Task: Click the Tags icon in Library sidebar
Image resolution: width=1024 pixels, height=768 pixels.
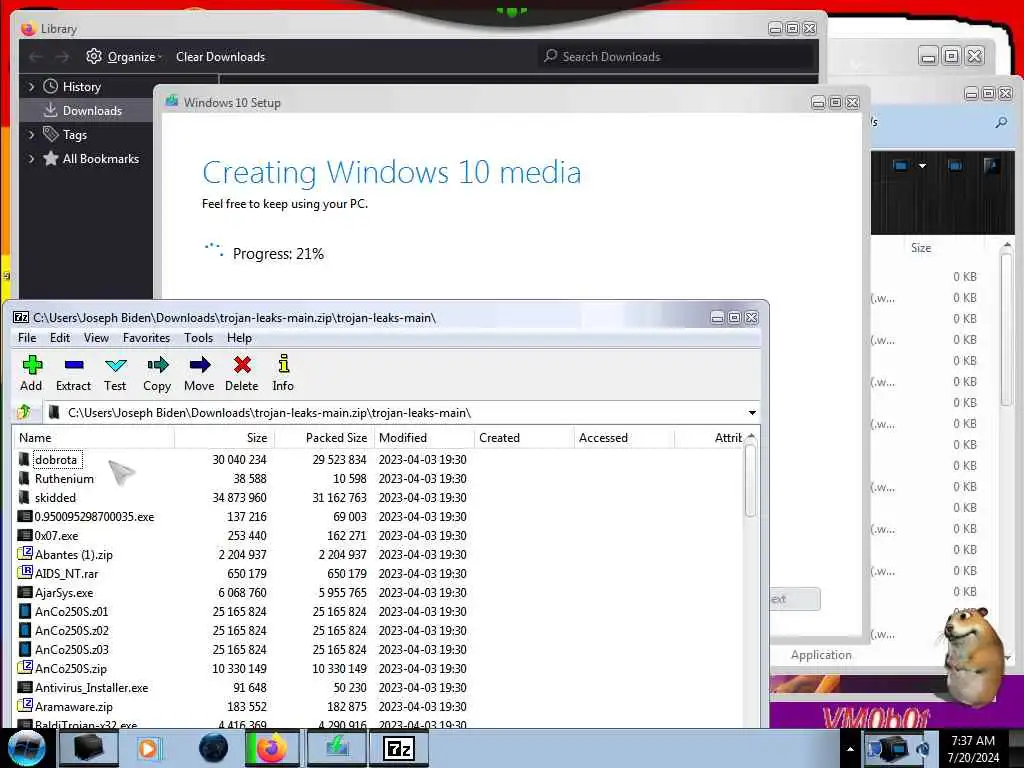Action: coord(50,134)
